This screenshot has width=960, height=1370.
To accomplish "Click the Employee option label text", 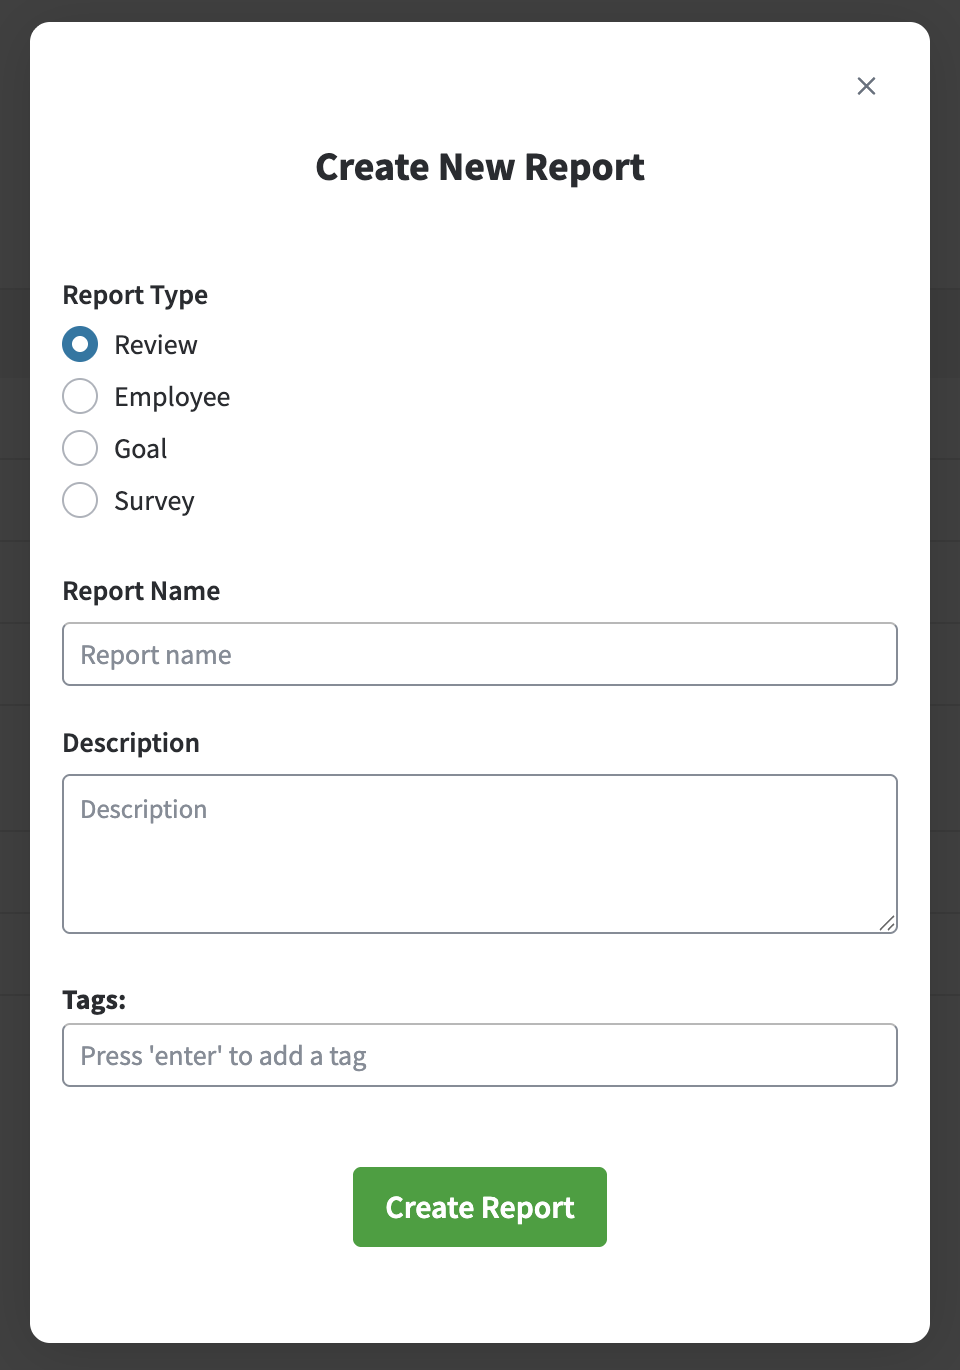I will pyautogui.click(x=172, y=397).
